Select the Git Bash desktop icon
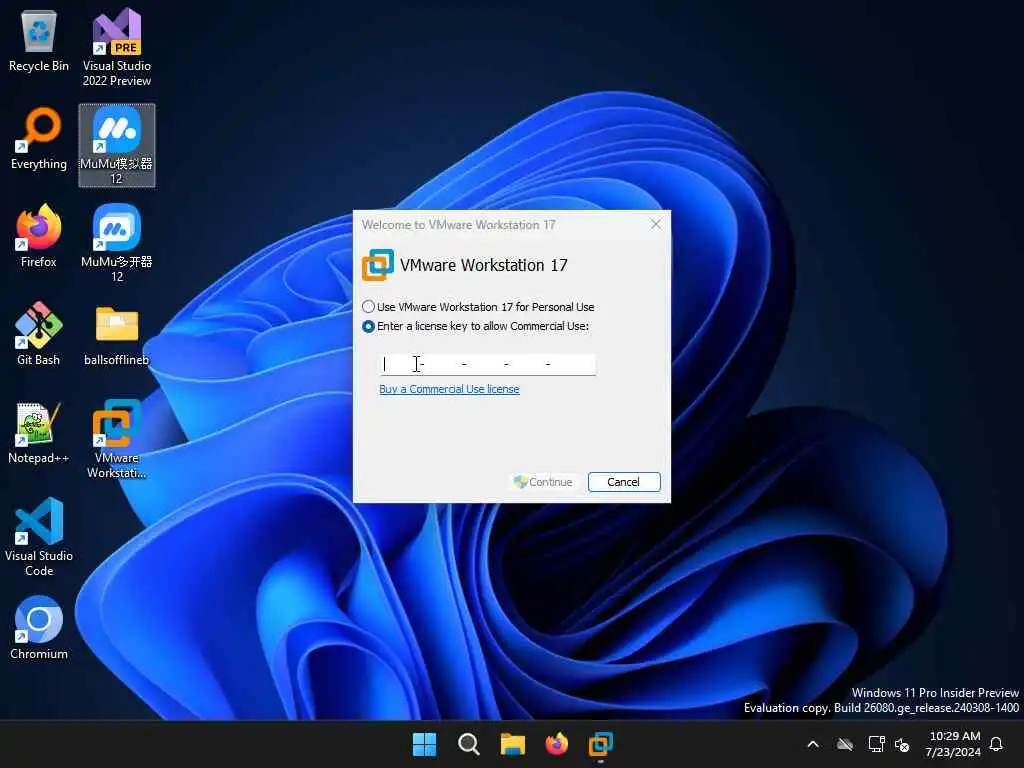 [39, 334]
